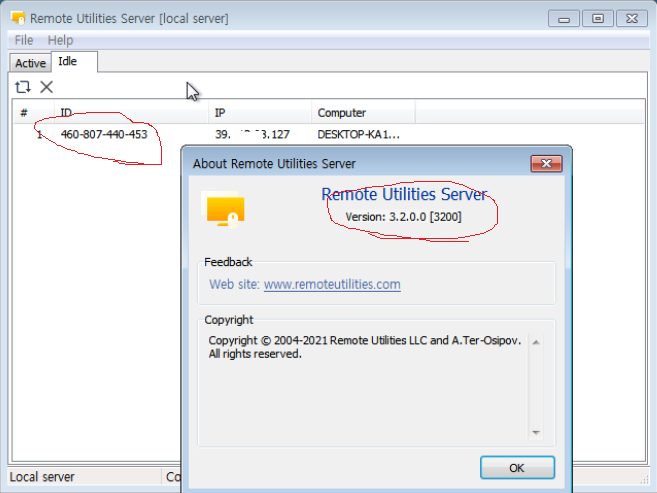This screenshot has height=493, width=657.
Task: Sort by the ID column header
Action: tap(130, 113)
